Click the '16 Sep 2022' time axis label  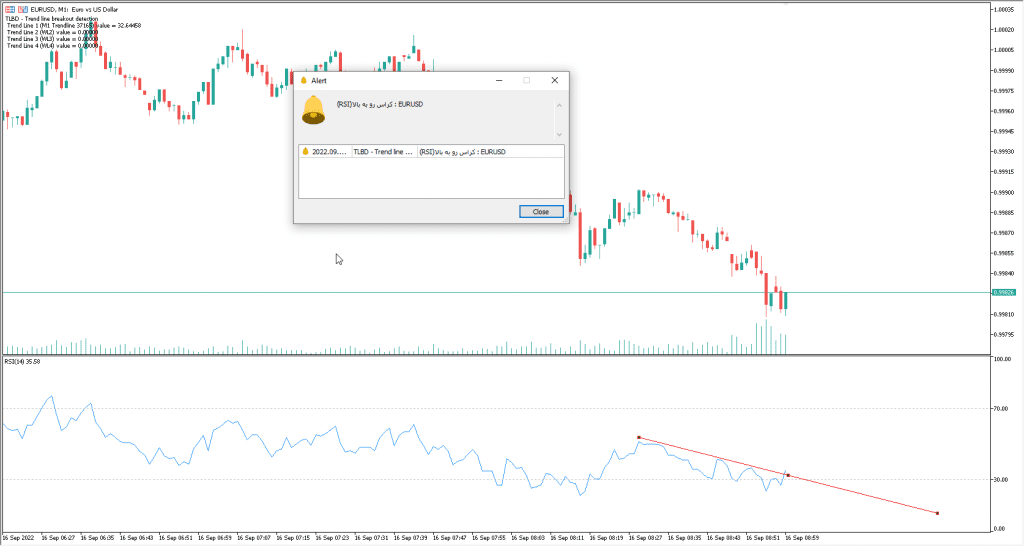coord(19,538)
